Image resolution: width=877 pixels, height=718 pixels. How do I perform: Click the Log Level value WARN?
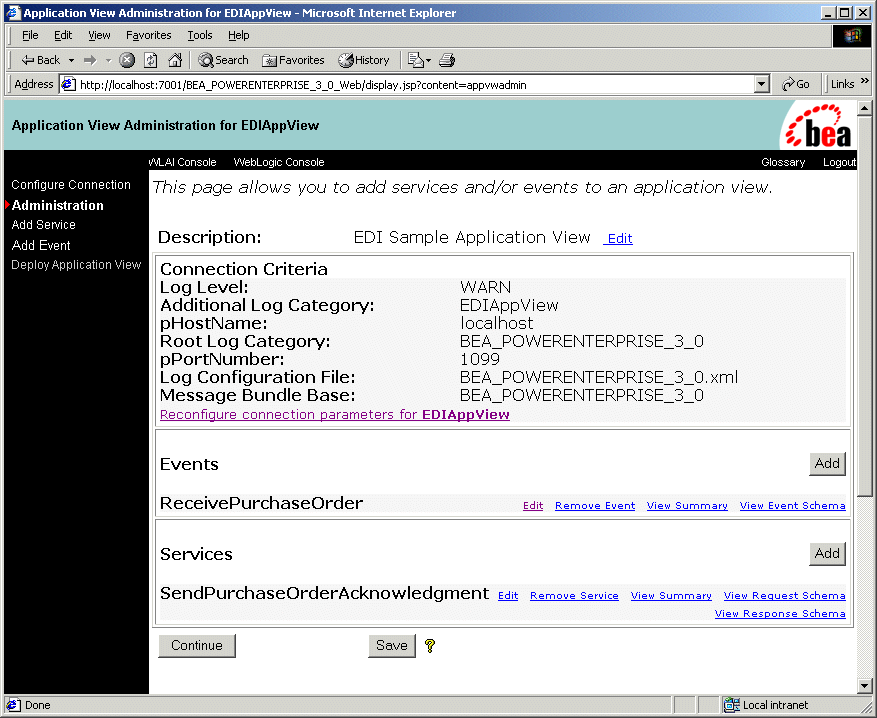485,287
